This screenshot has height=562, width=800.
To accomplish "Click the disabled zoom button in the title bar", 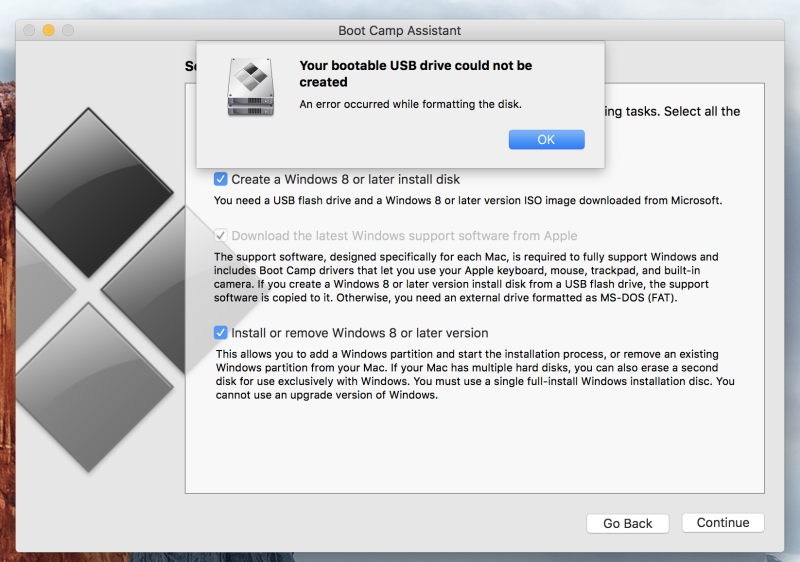I will point(68,31).
